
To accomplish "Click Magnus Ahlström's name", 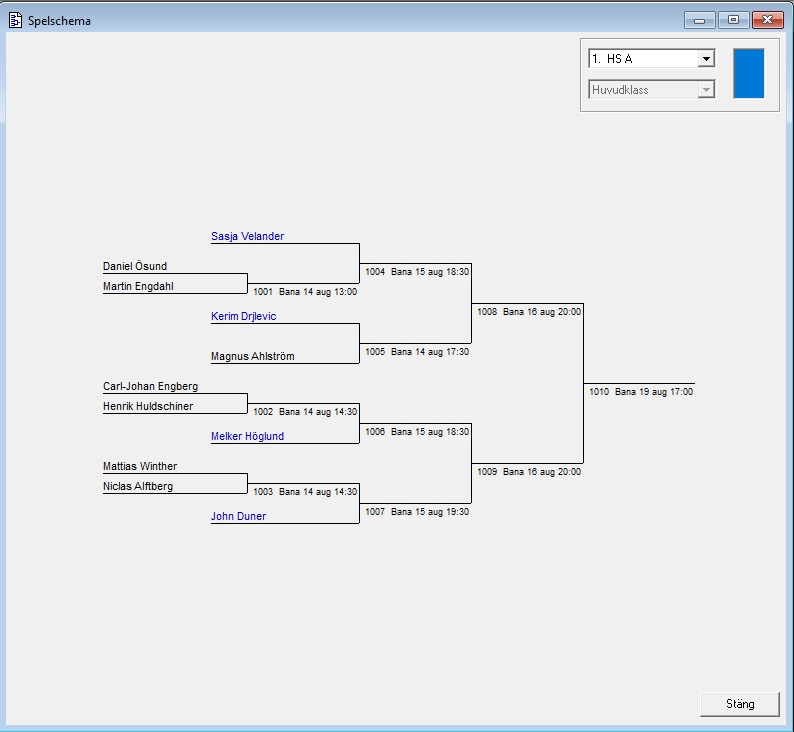I will coord(252,357).
